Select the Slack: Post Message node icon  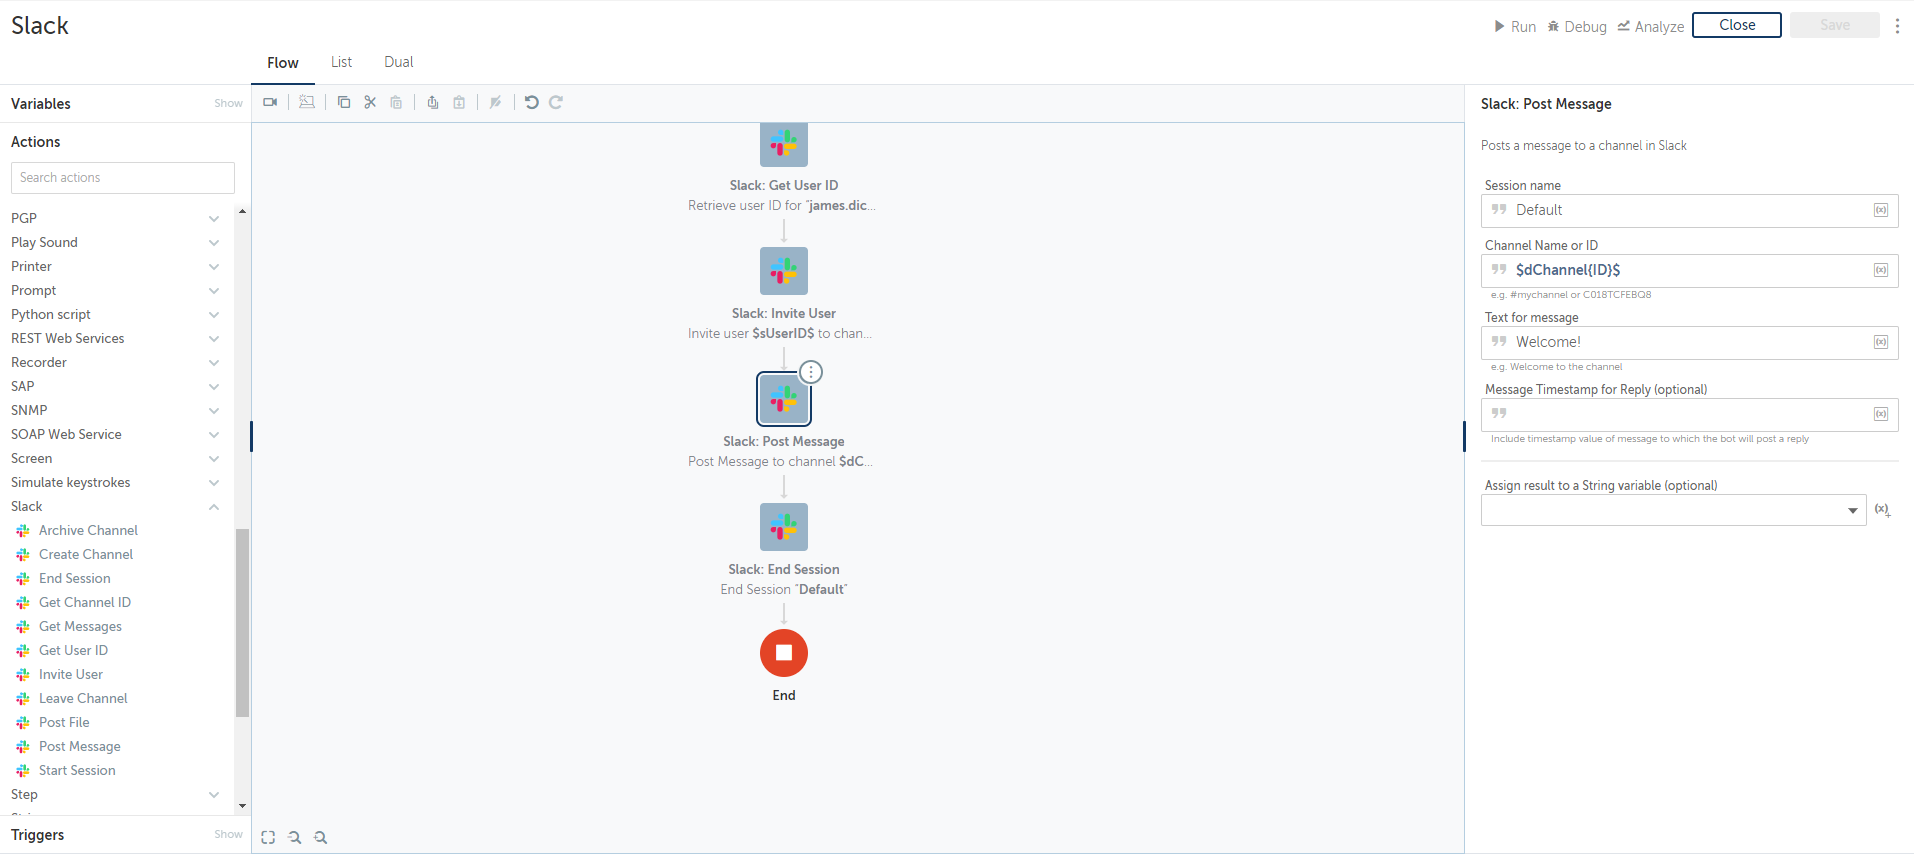(784, 399)
